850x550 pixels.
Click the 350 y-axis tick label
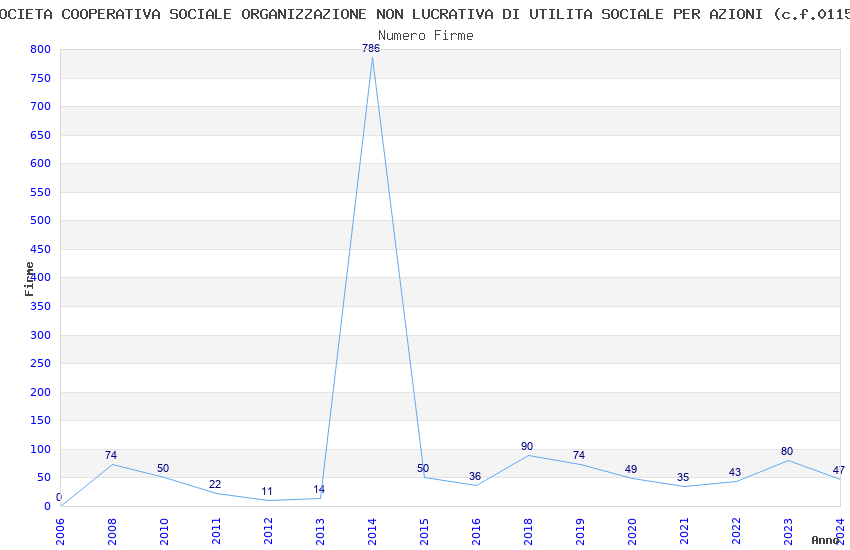tap(41, 306)
